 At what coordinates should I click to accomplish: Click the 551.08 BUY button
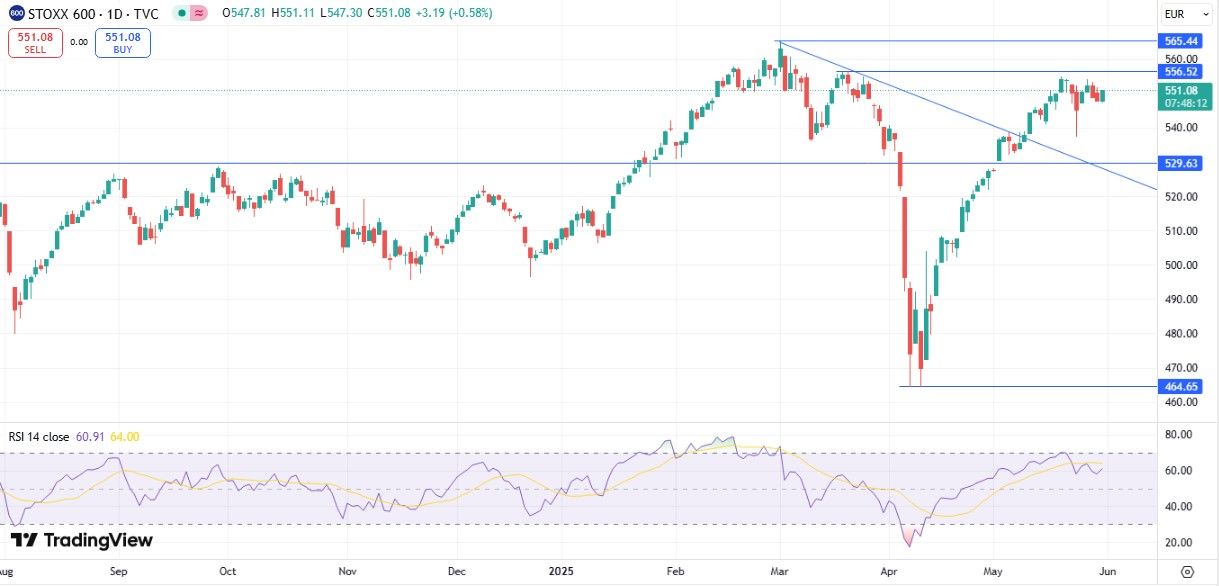(x=122, y=42)
